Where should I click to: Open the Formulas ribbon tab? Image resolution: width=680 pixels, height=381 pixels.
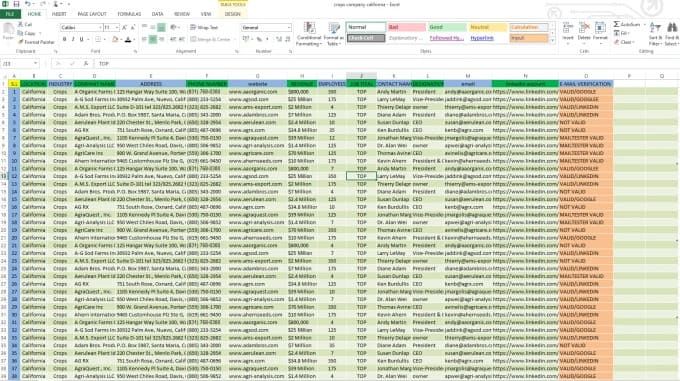pos(129,14)
